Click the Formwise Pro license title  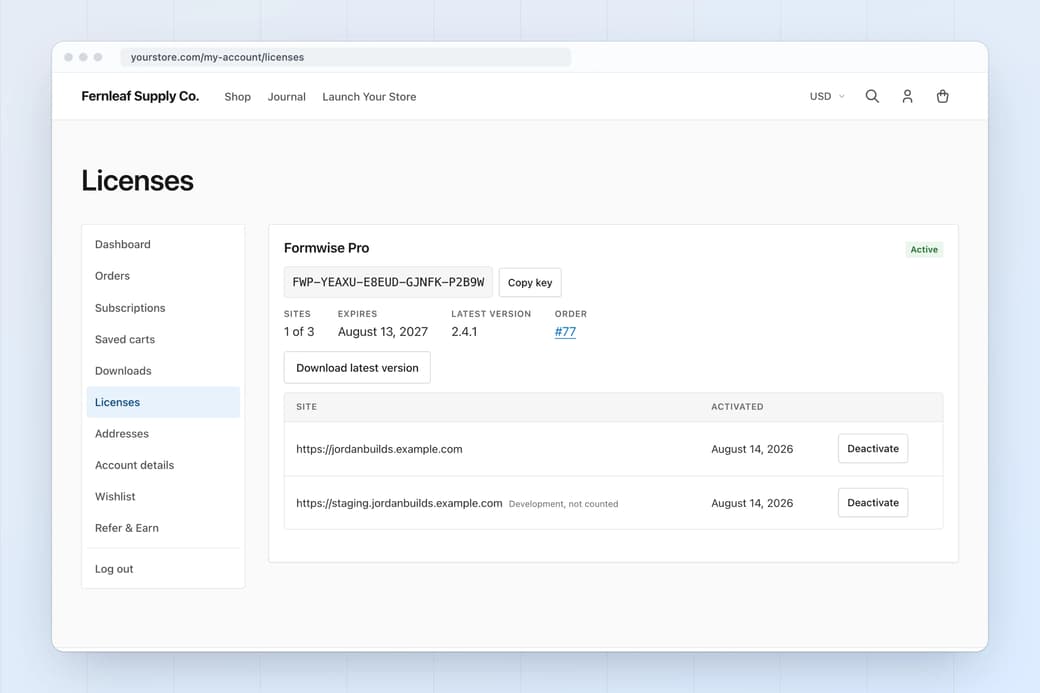pos(326,248)
